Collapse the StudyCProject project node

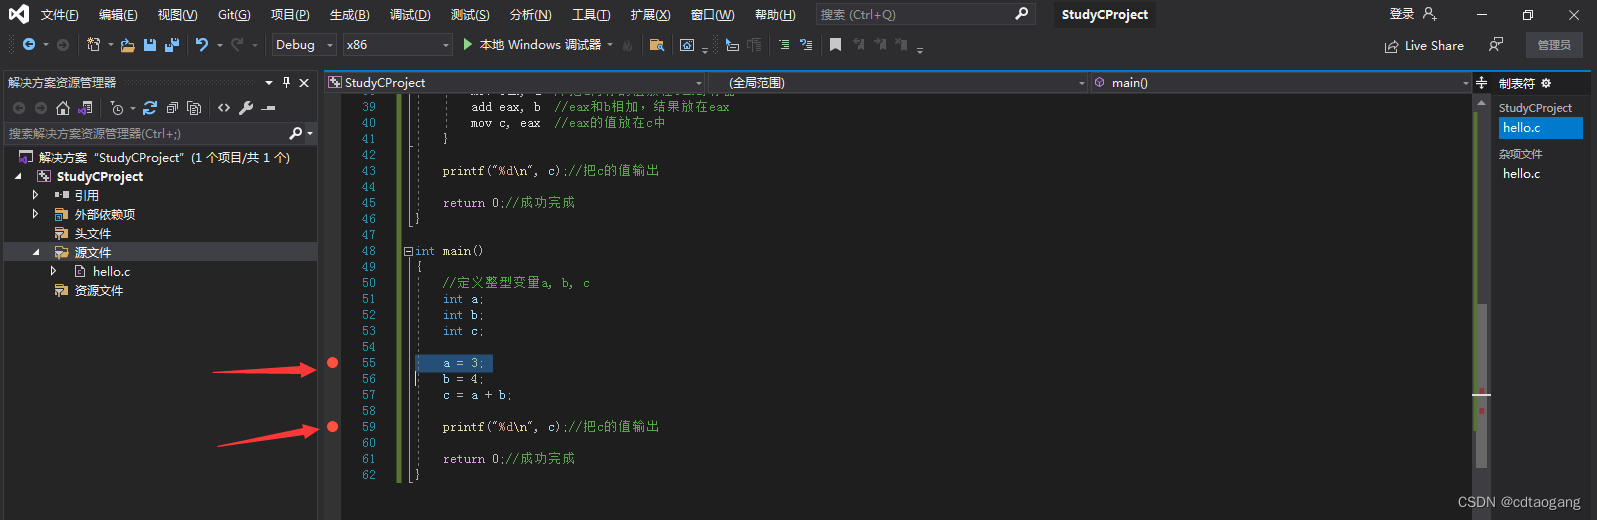(x=18, y=176)
